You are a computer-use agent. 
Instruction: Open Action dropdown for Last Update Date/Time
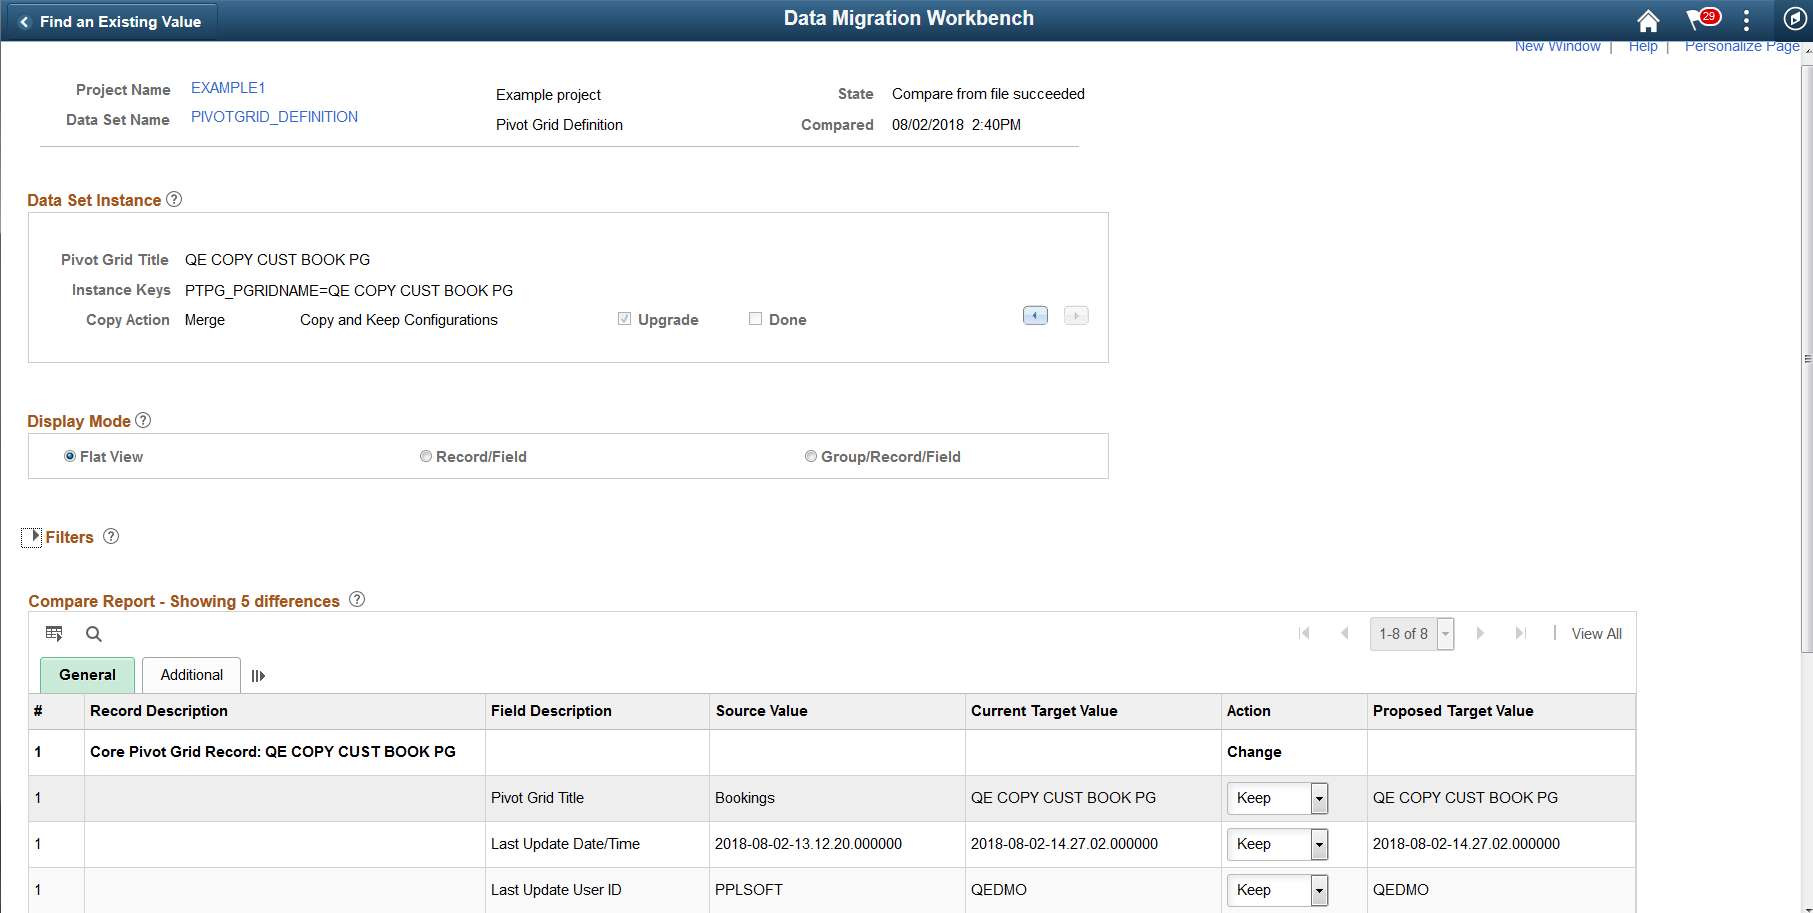pyautogui.click(x=1277, y=844)
